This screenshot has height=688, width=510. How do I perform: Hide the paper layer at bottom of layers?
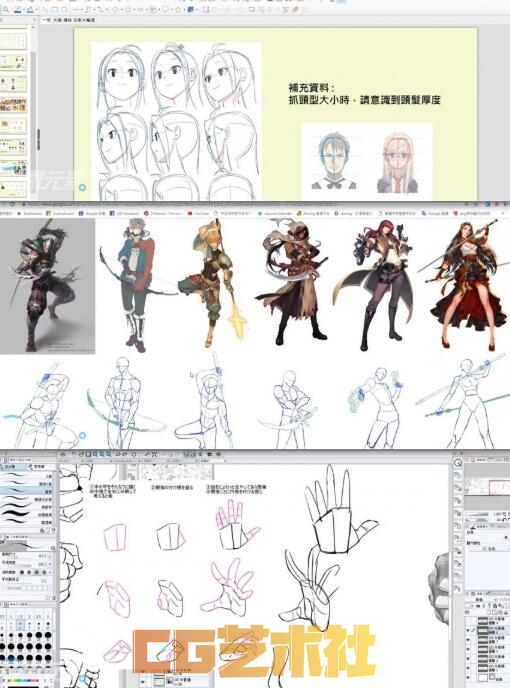[468, 677]
